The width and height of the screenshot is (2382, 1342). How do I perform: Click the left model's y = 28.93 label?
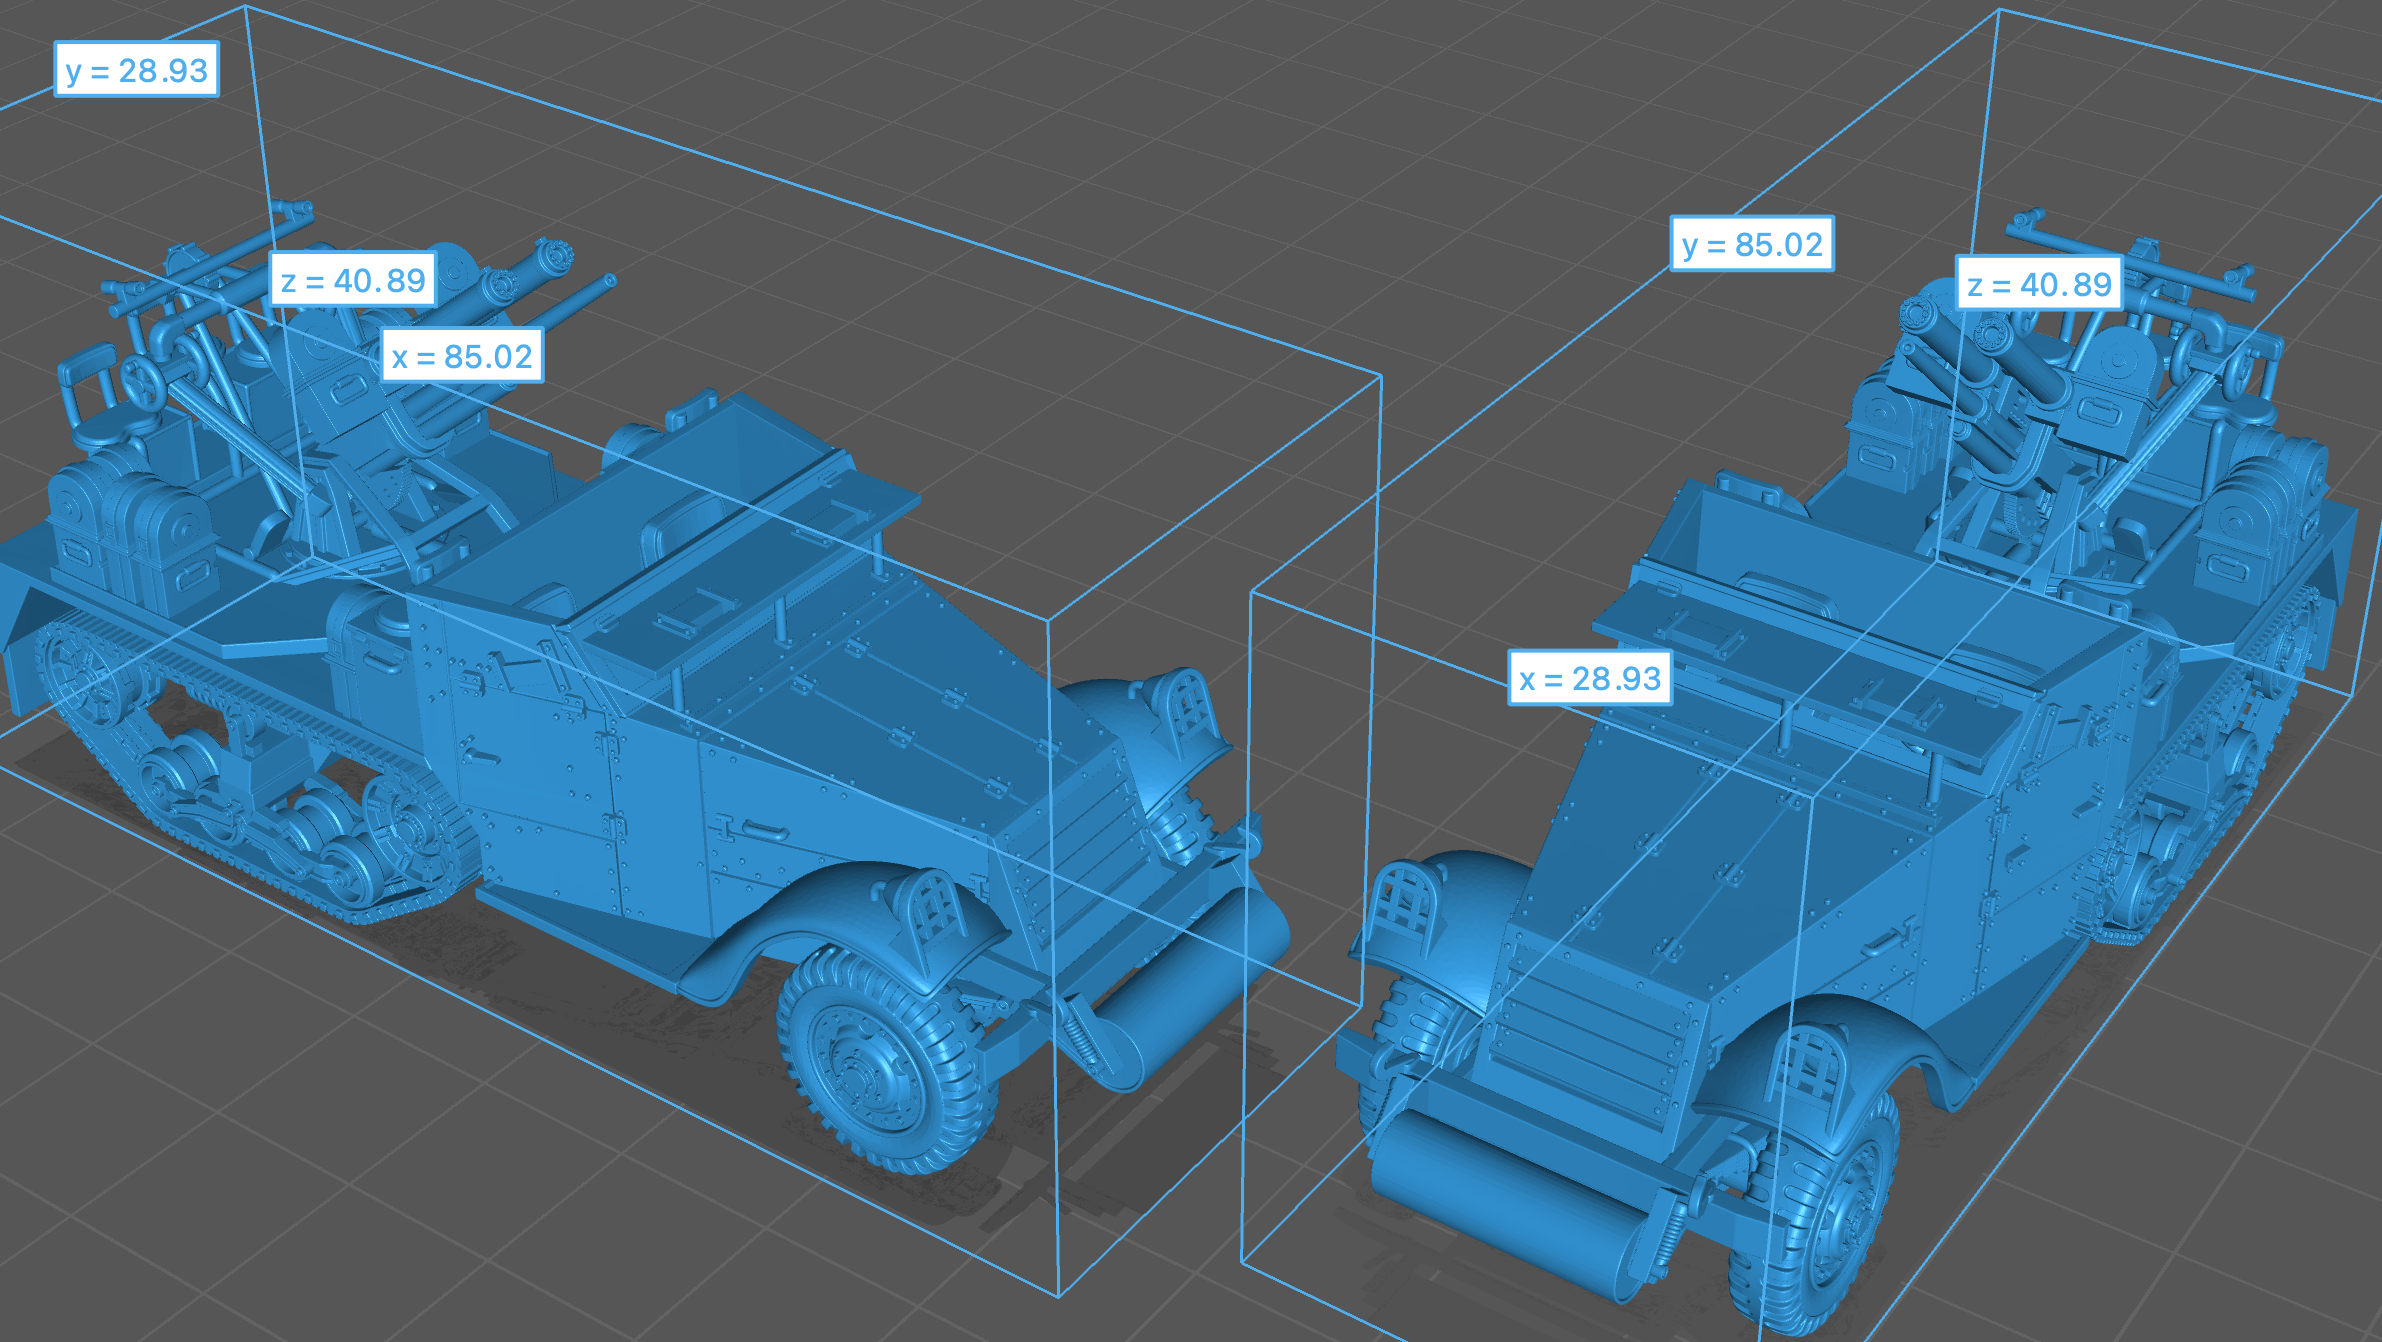[x=136, y=70]
